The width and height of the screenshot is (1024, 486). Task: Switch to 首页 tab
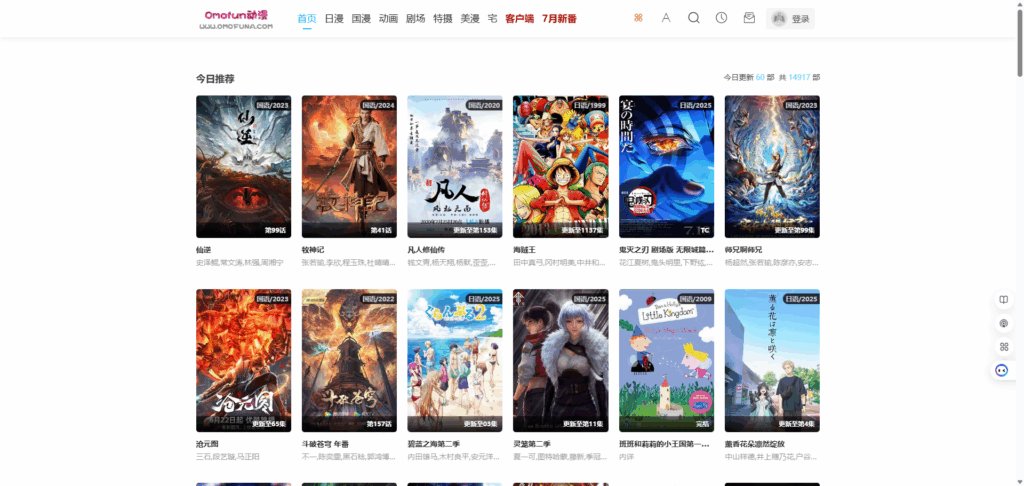point(307,19)
